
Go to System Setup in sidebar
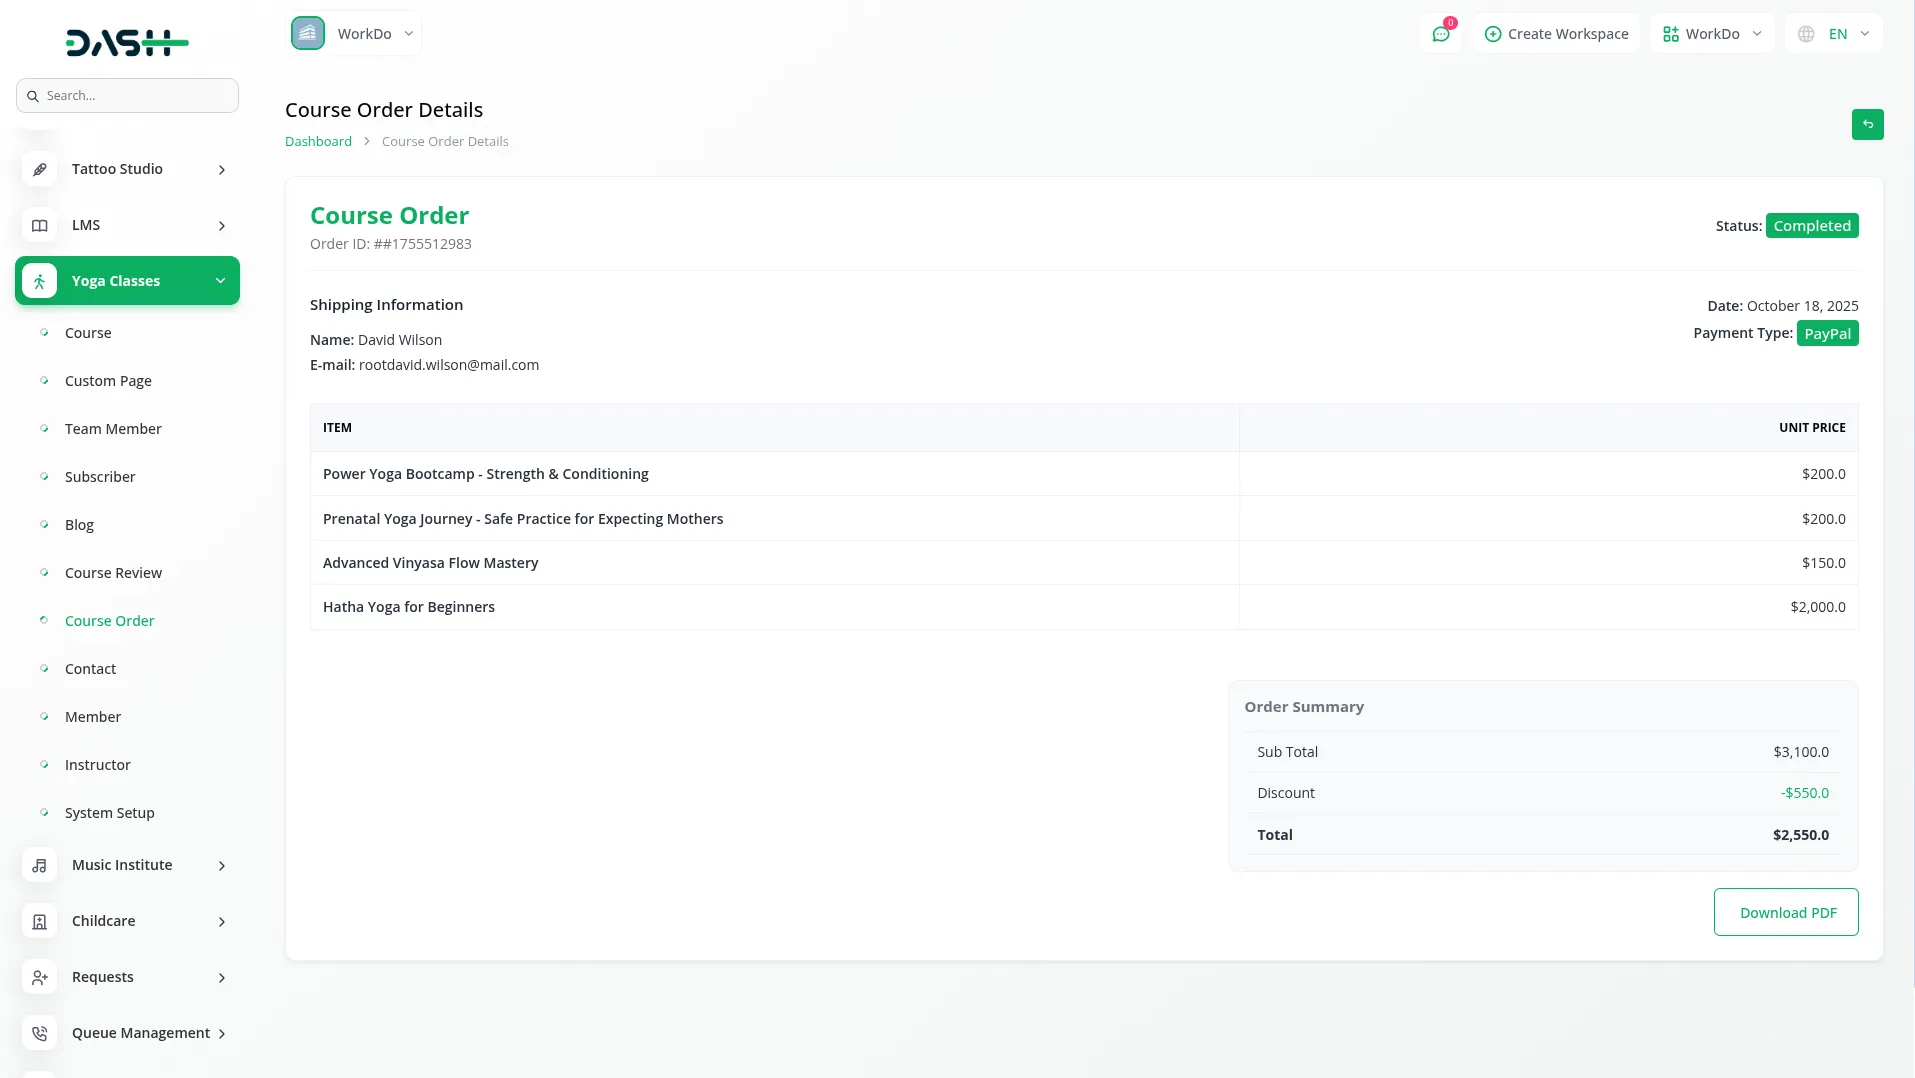coord(109,813)
